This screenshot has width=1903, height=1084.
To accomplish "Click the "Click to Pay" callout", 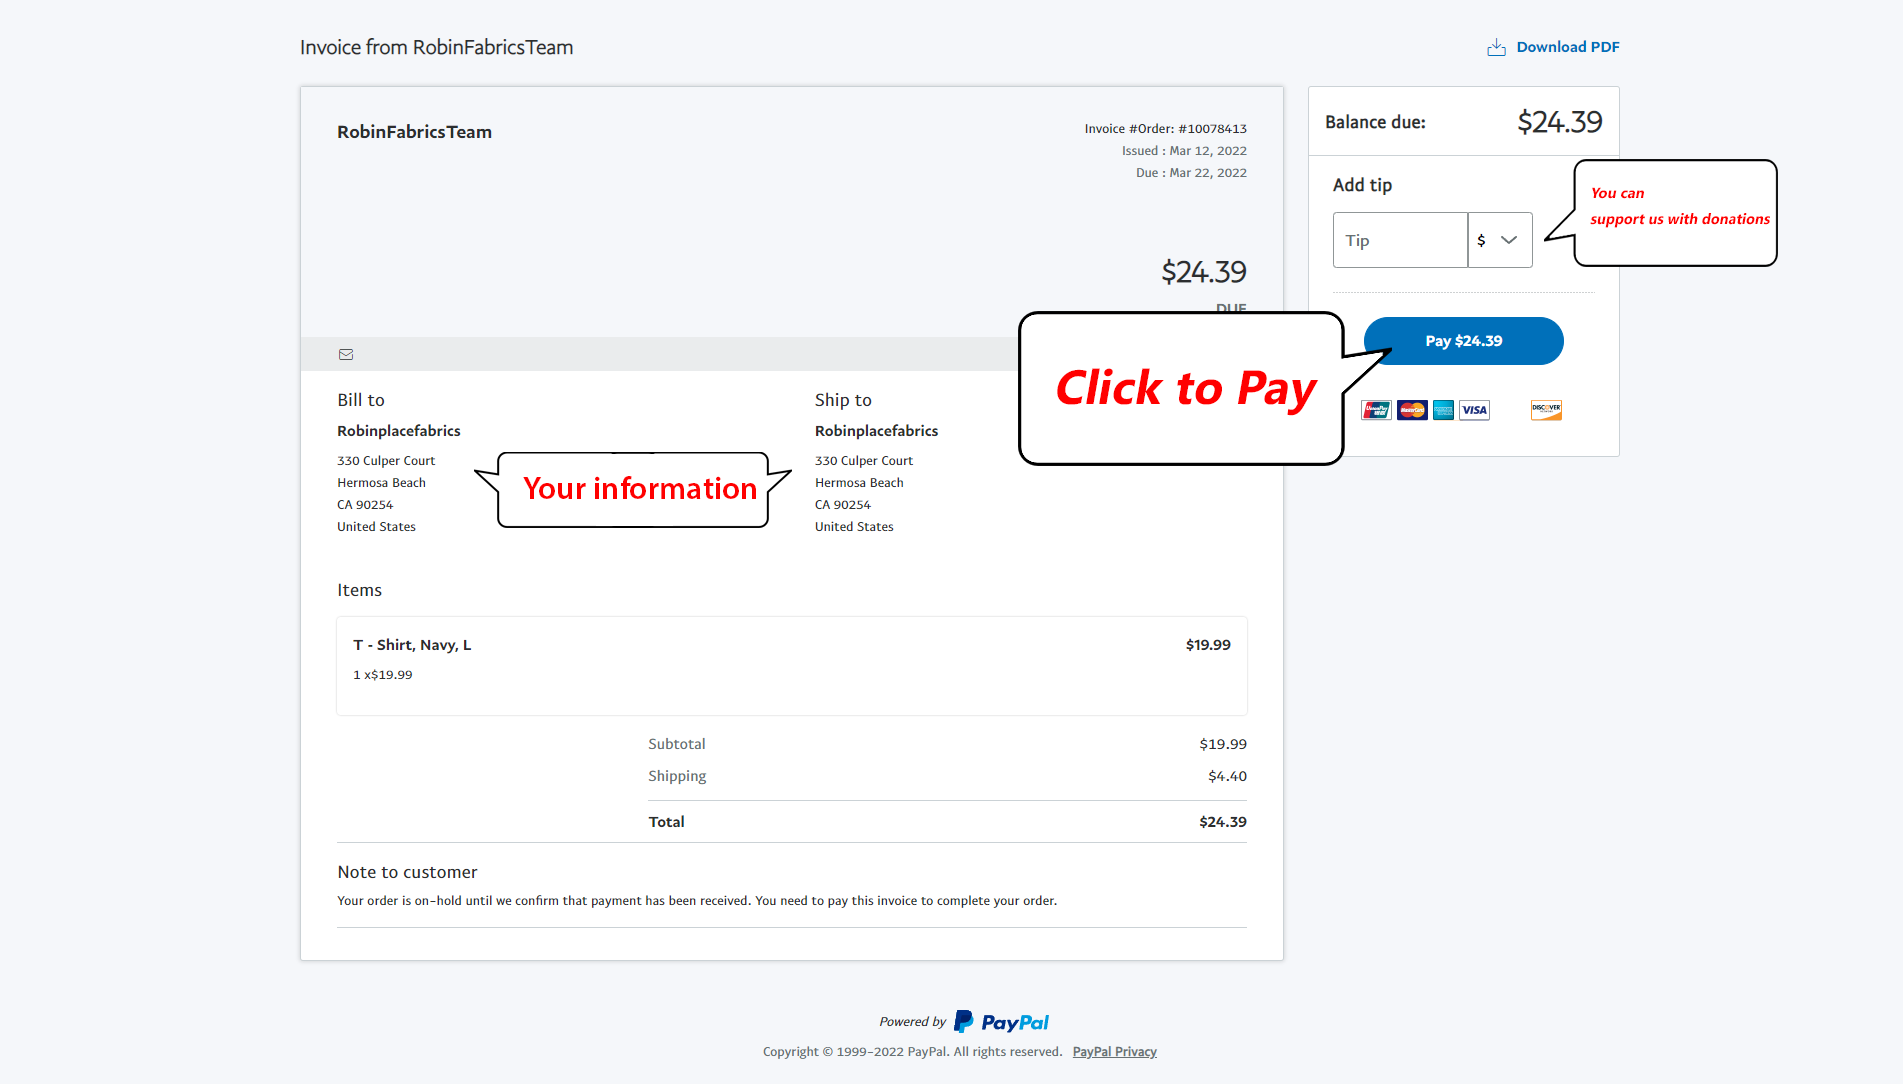I will [x=1185, y=388].
